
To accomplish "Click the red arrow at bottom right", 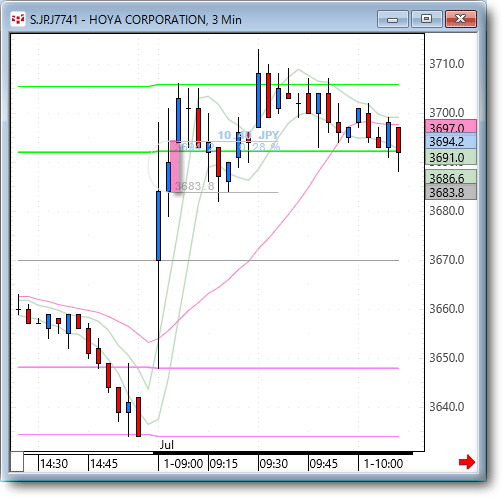I will [x=466, y=462].
